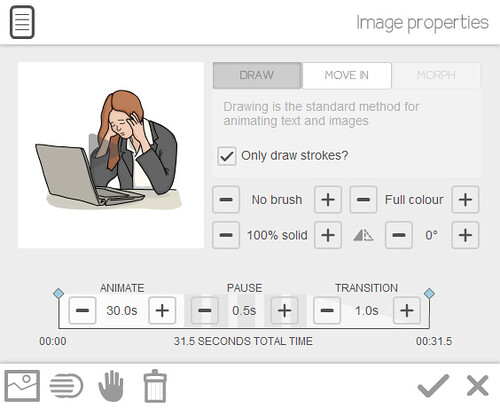Increase the PAUSE time of 0.5s

click(284, 311)
